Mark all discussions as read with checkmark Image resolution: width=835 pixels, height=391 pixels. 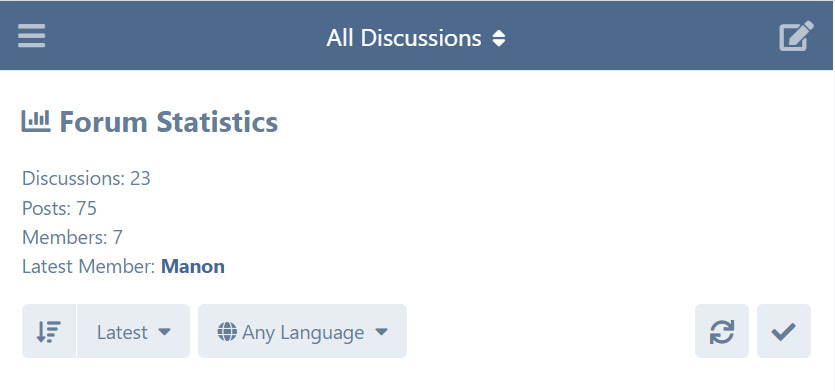784,331
